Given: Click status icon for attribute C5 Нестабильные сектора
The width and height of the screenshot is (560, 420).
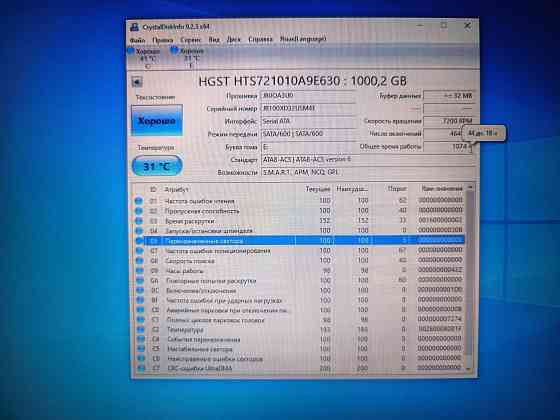Looking at the screenshot, I should point(141,349).
